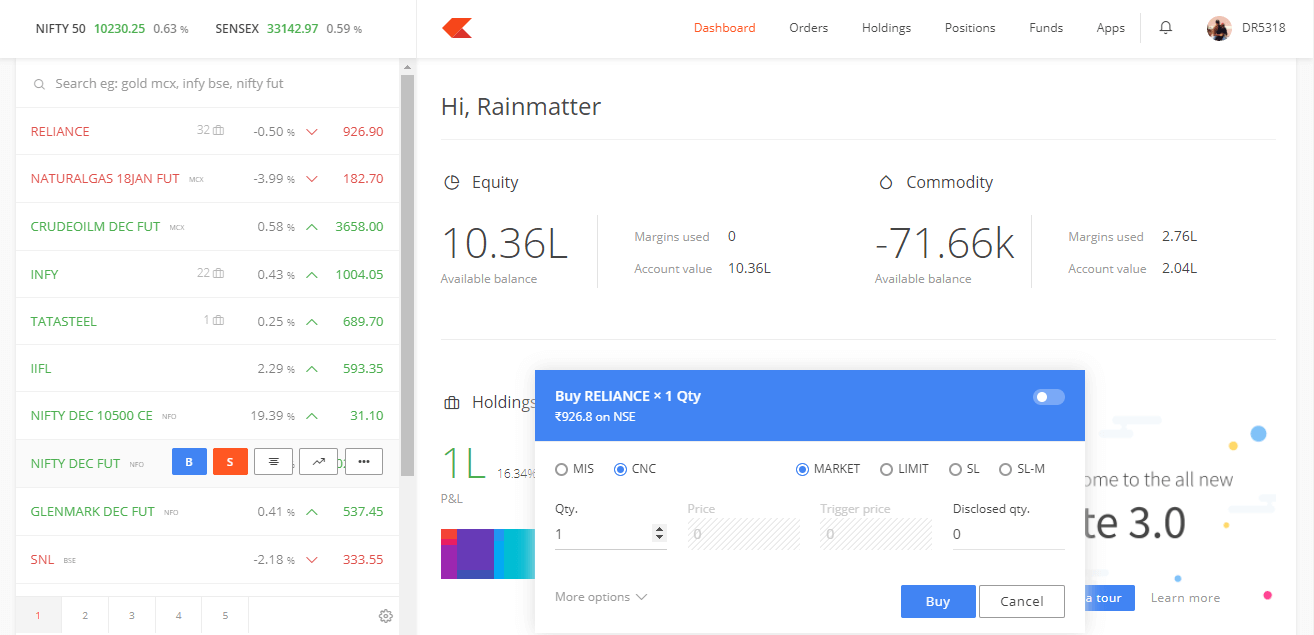Click the Commodity droplet icon
The height and width of the screenshot is (635, 1314).
pyautogui.click(x=885, y=183)
